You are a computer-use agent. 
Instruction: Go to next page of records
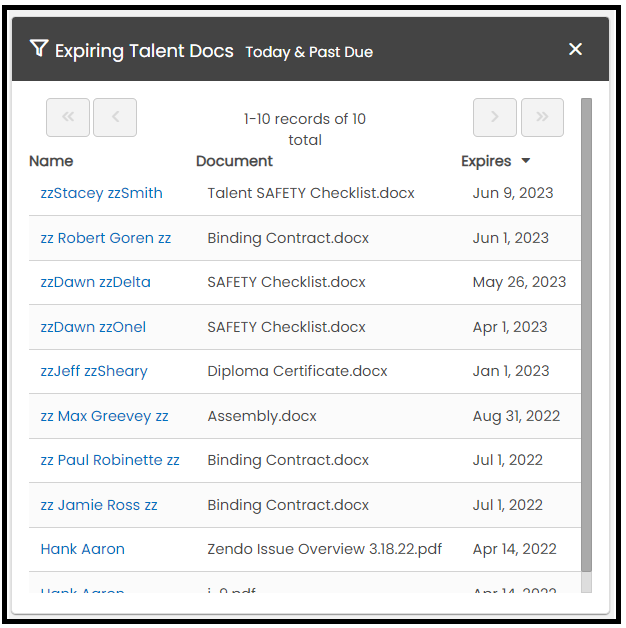coord(495,117)
